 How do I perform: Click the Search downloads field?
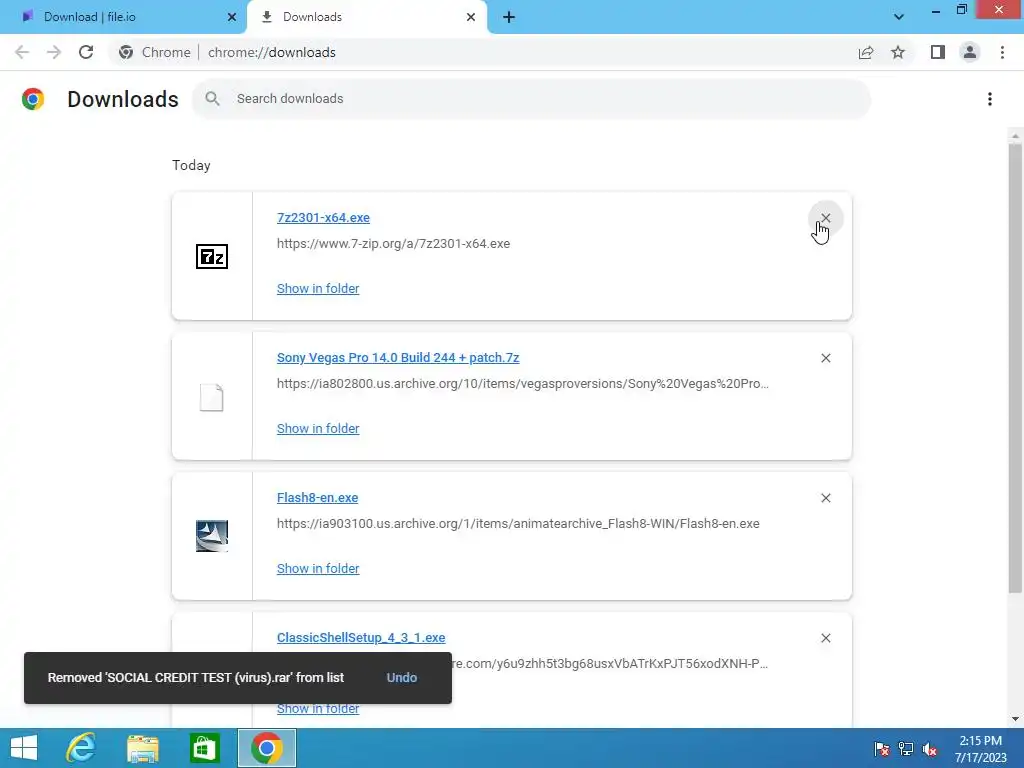531,99
